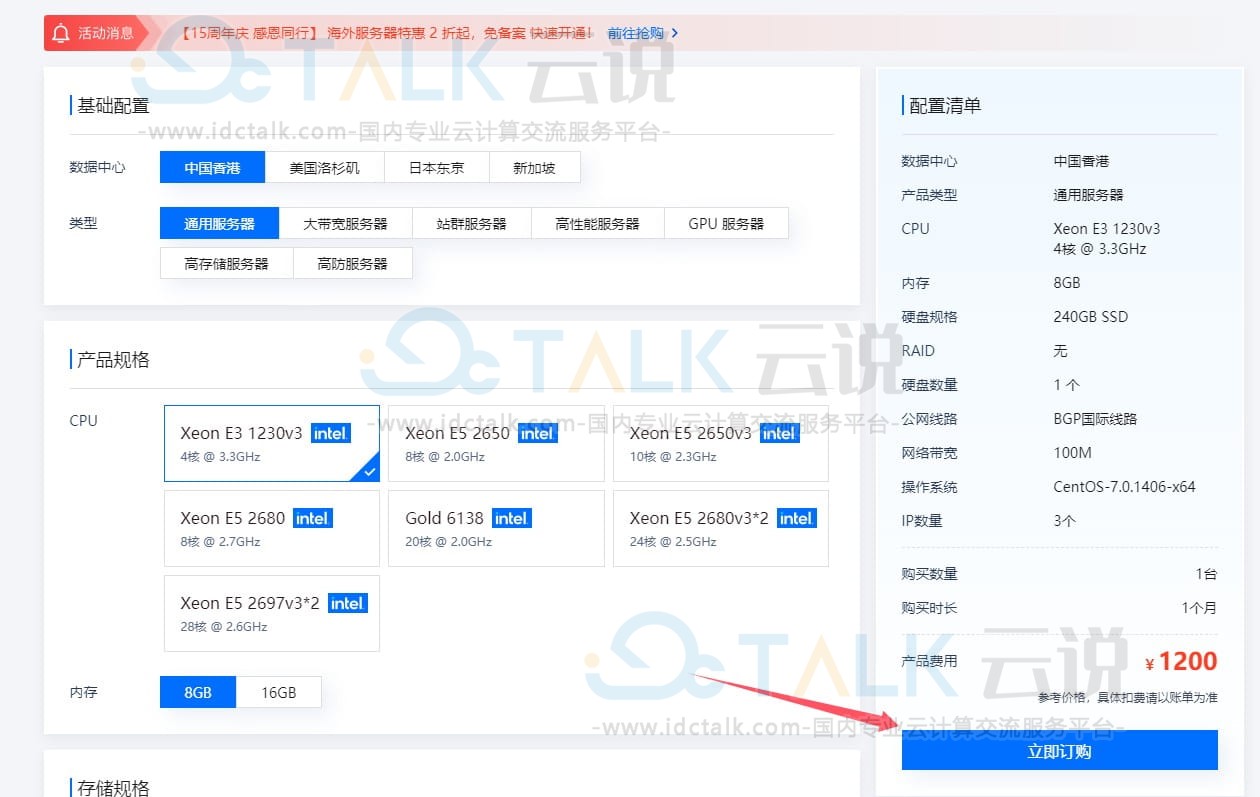Select 16GB memory option
Viewport: 1260px width, 797px height.
pyautogui.click(x=279, y=692)
